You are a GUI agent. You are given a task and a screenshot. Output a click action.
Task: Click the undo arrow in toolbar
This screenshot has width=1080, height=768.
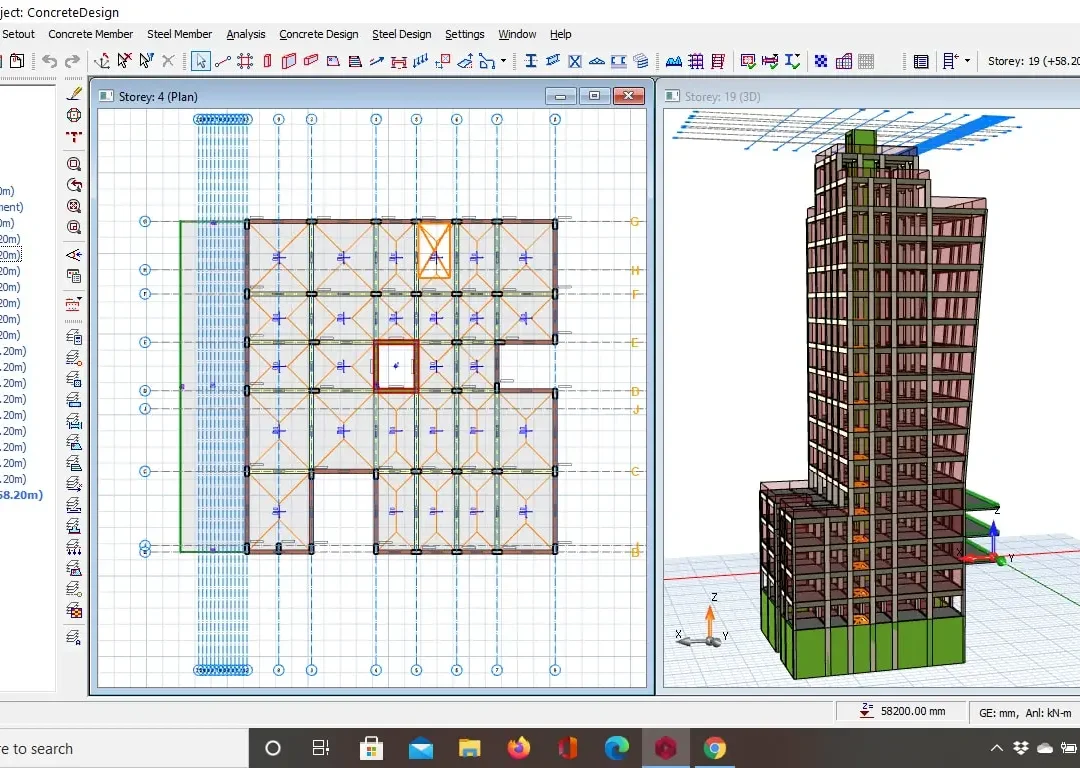pos(49,61)
